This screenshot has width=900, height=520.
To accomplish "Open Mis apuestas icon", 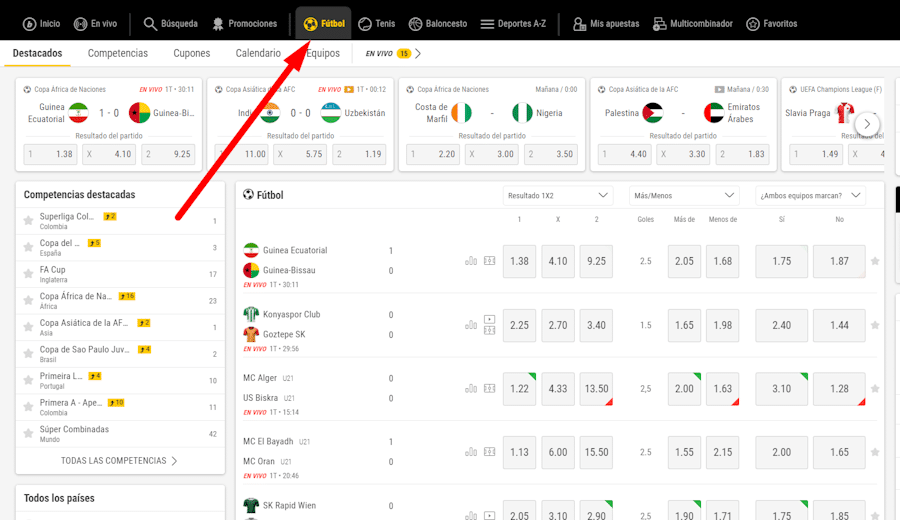I will coord(579,24).
